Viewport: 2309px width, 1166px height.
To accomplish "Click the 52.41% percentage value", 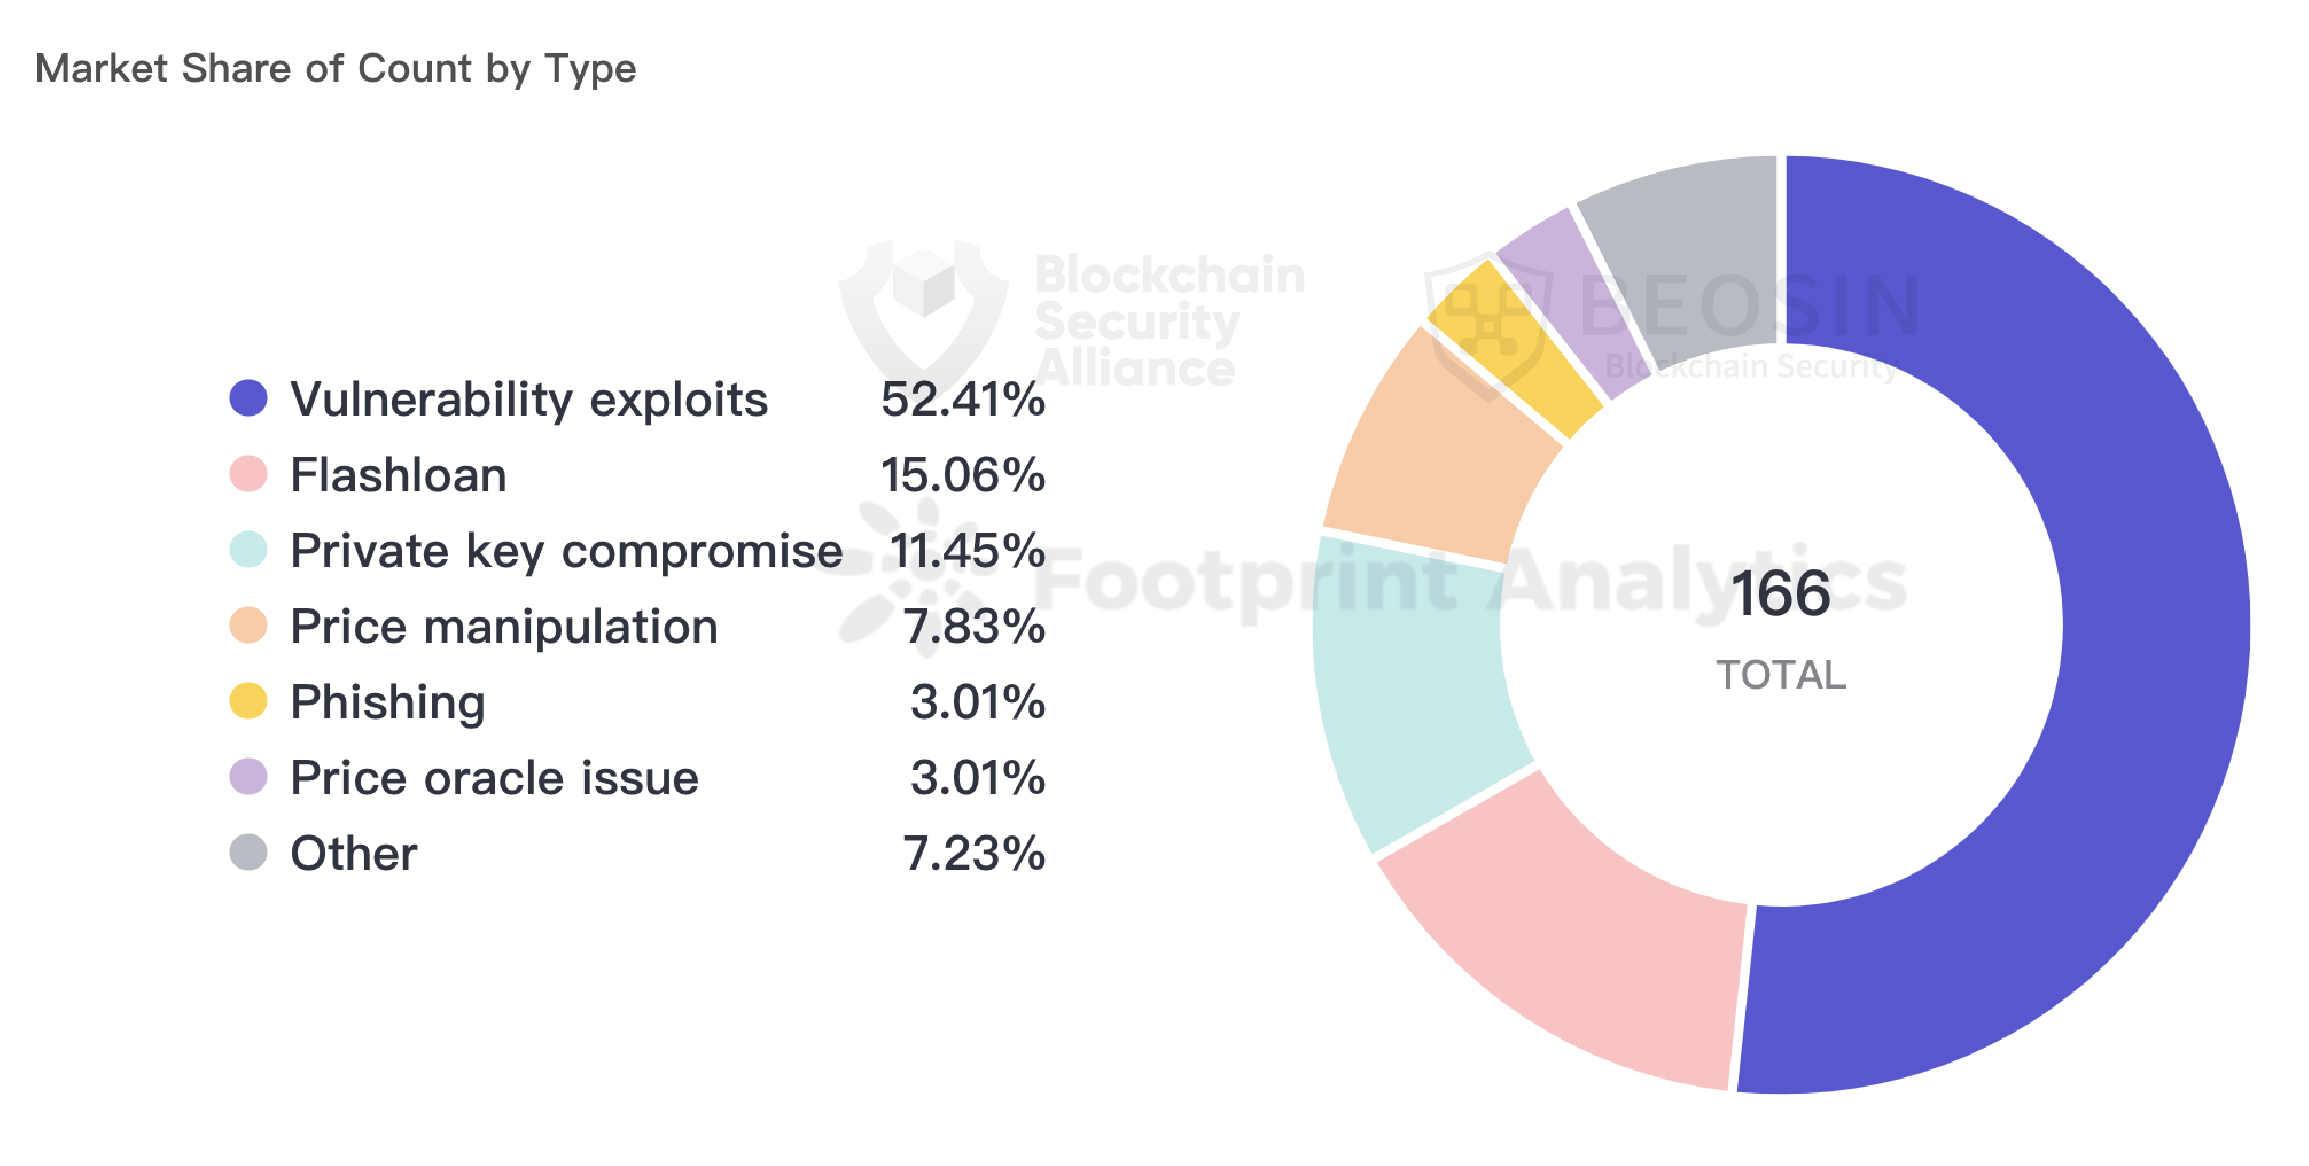I will coord(962,399).
